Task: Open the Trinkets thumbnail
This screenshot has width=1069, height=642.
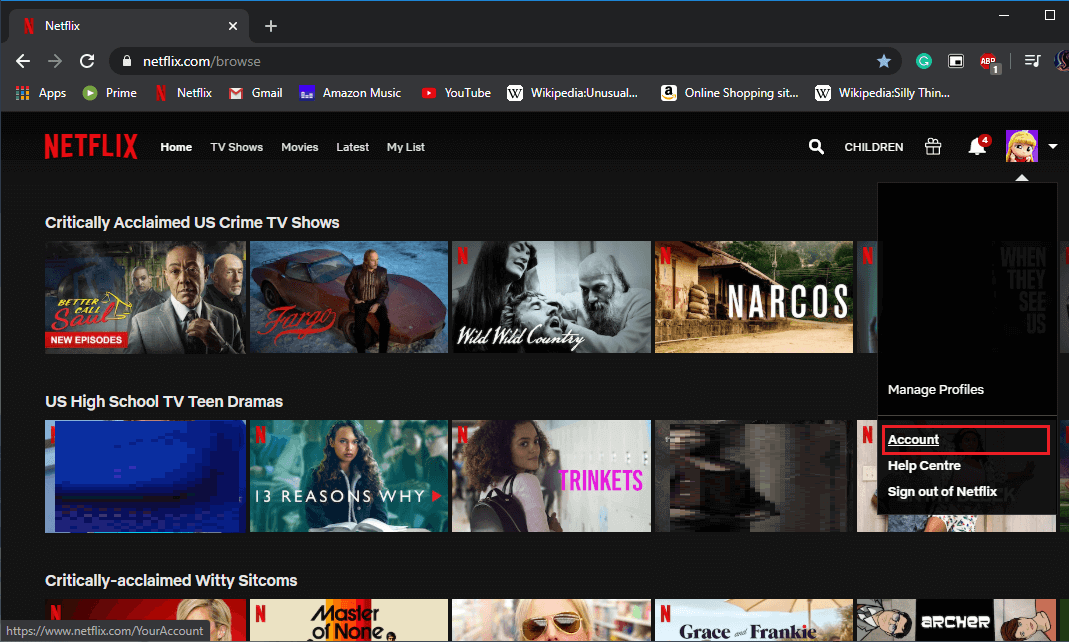Action: 552,476
